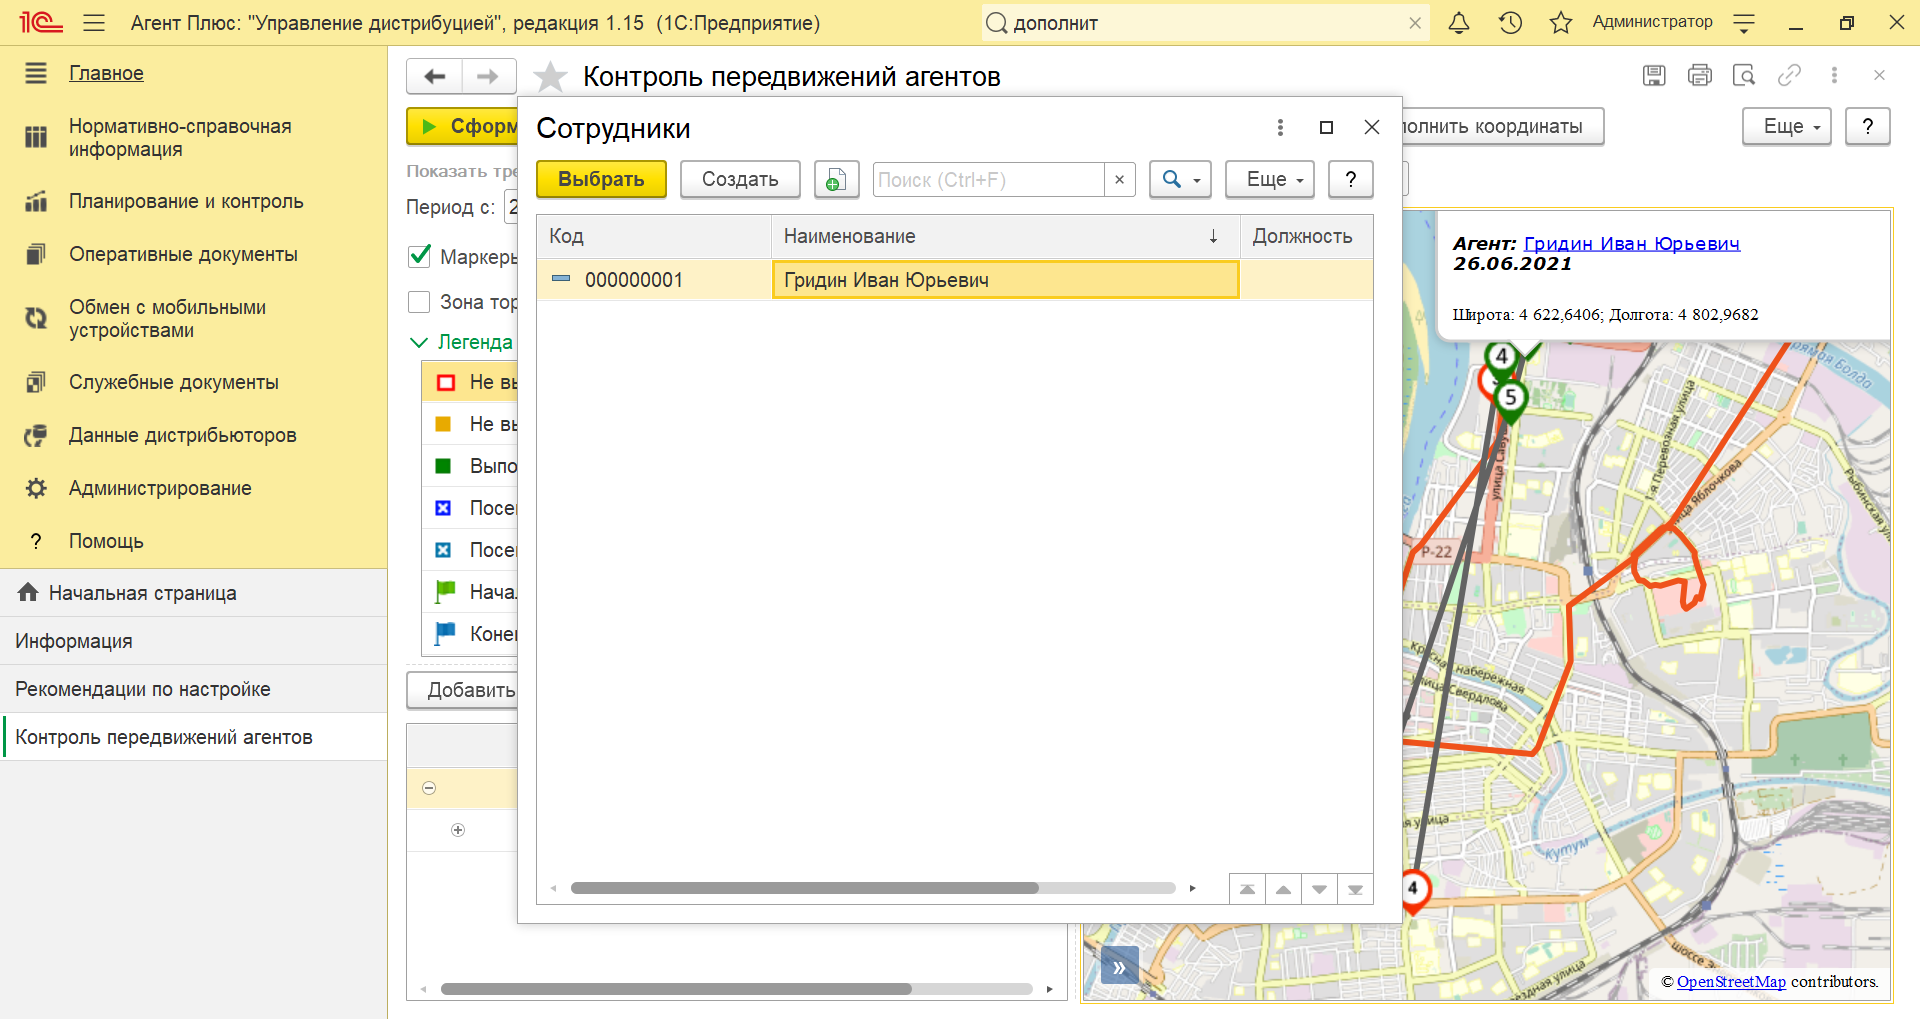Move up one row arrow in Сотрудники
The height and width of the screenshot is (1019, 1920).
point(1283,889)
